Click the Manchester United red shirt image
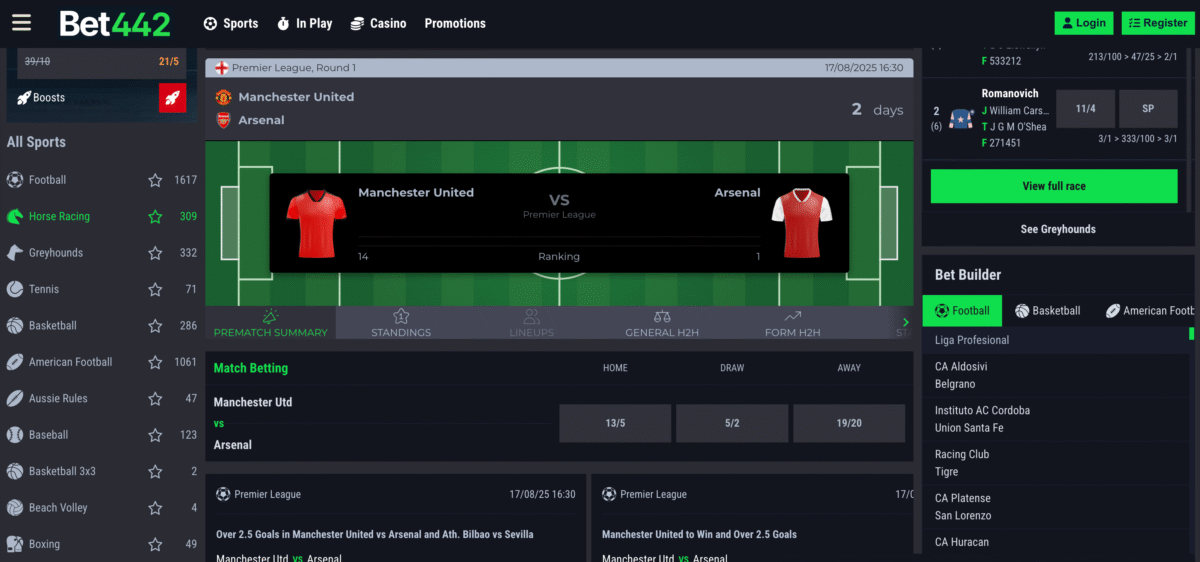This screenshot has width=1200, height=562. [x=316, y=222]
